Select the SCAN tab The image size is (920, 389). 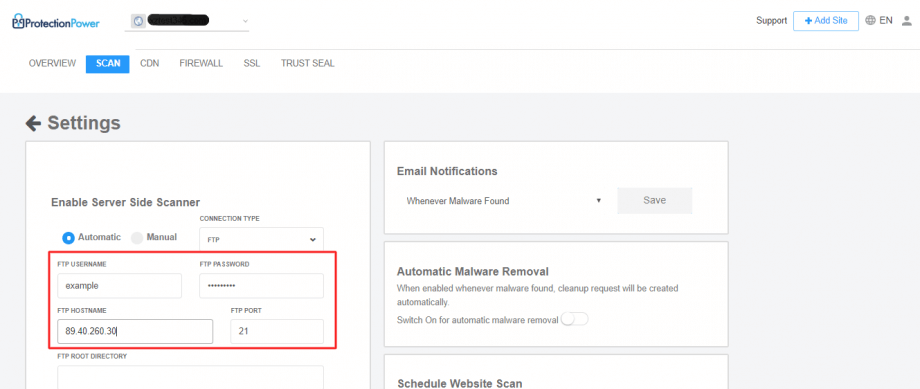coord(108,64)
